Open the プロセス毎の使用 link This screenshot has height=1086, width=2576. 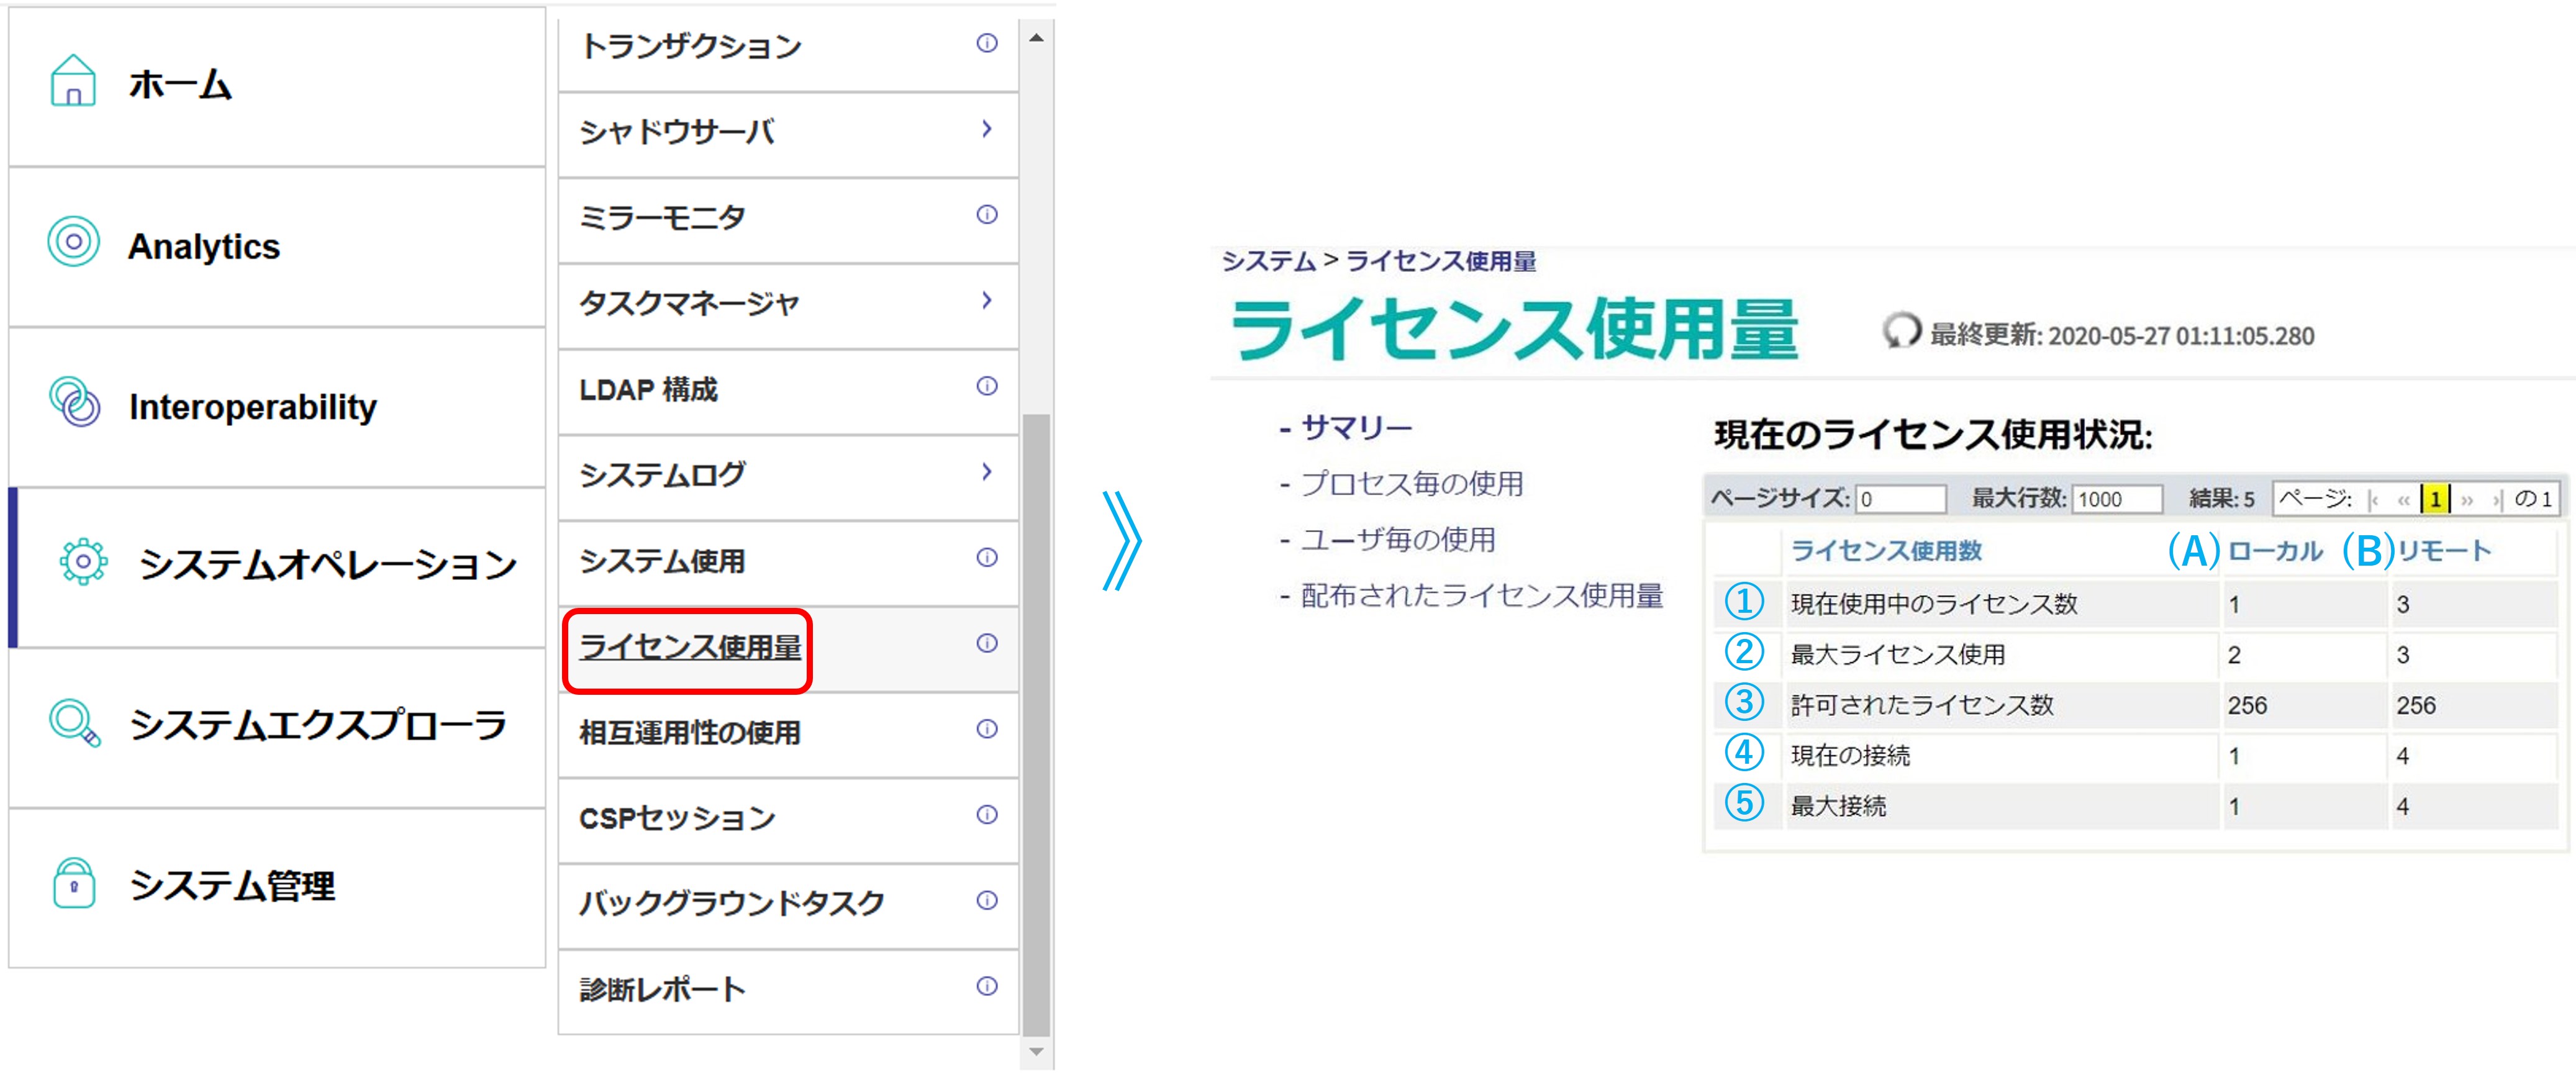[x=1411, y=484]
